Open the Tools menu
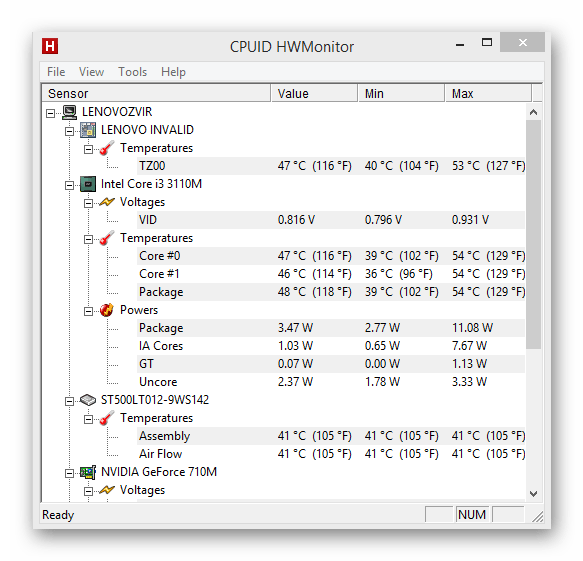The image size is (583, 561). [132, 72]
